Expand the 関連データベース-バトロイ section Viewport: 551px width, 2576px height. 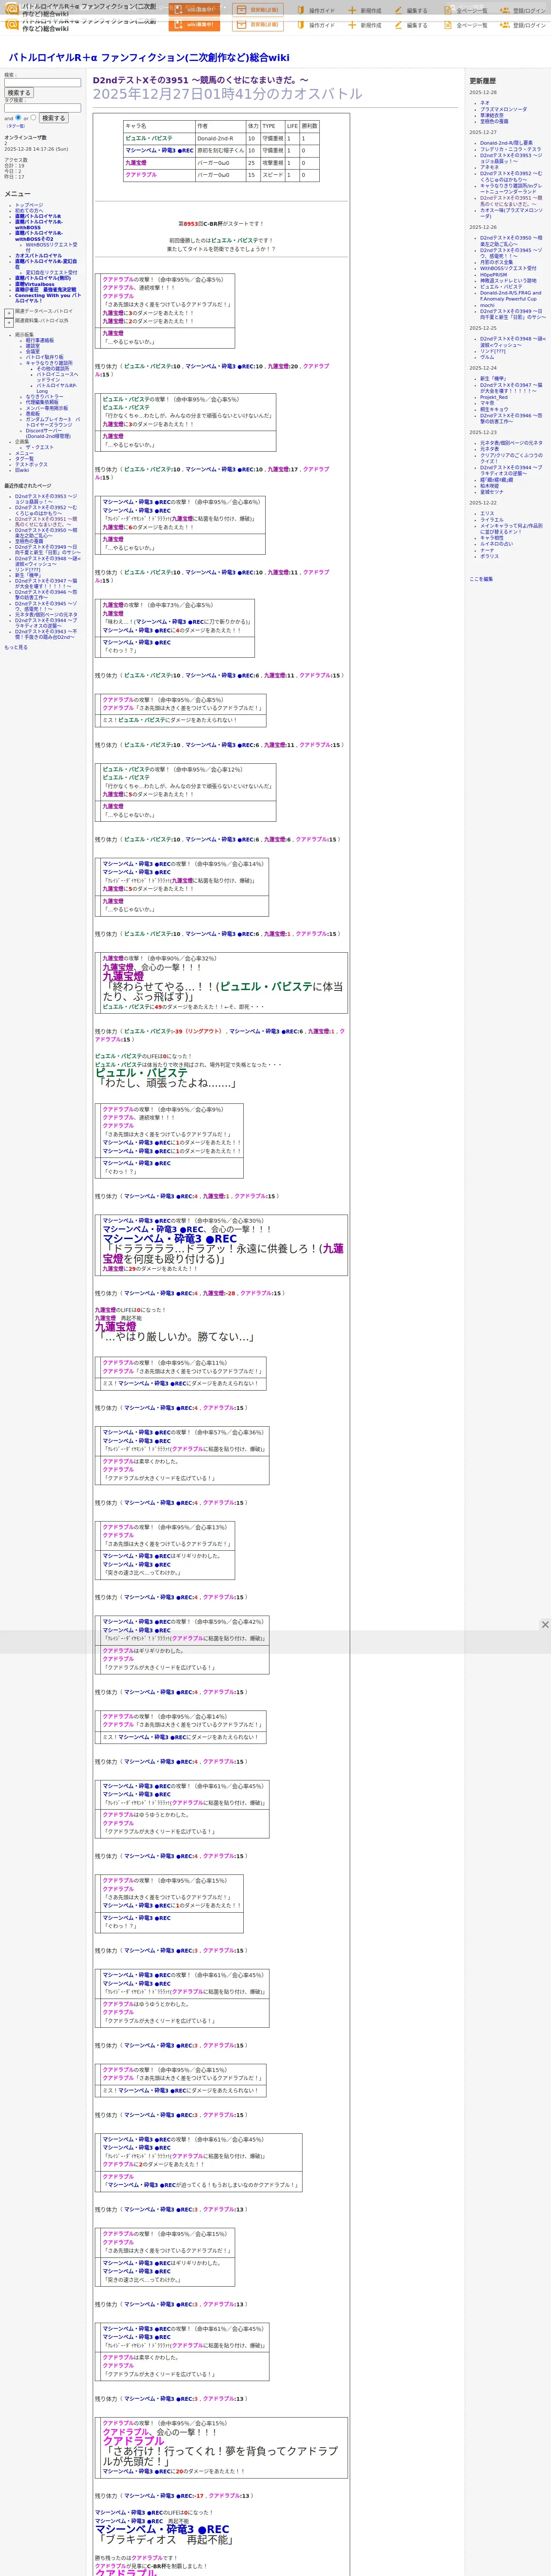click(9, 313)
